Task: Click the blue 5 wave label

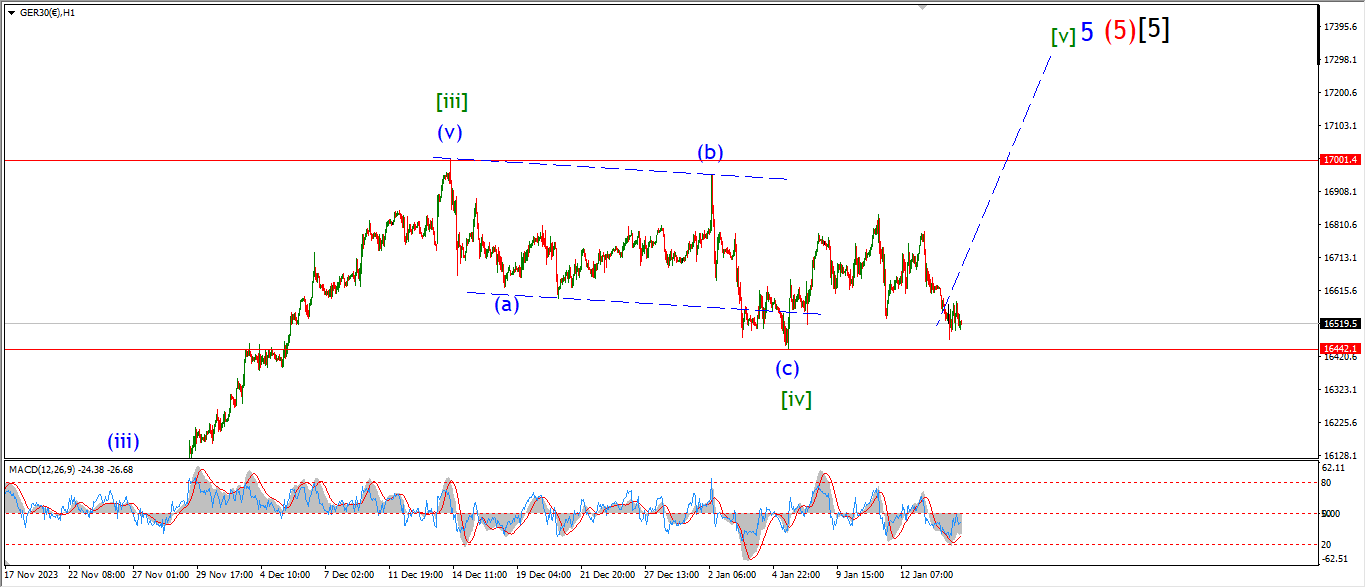Action: click(1087, 32)
